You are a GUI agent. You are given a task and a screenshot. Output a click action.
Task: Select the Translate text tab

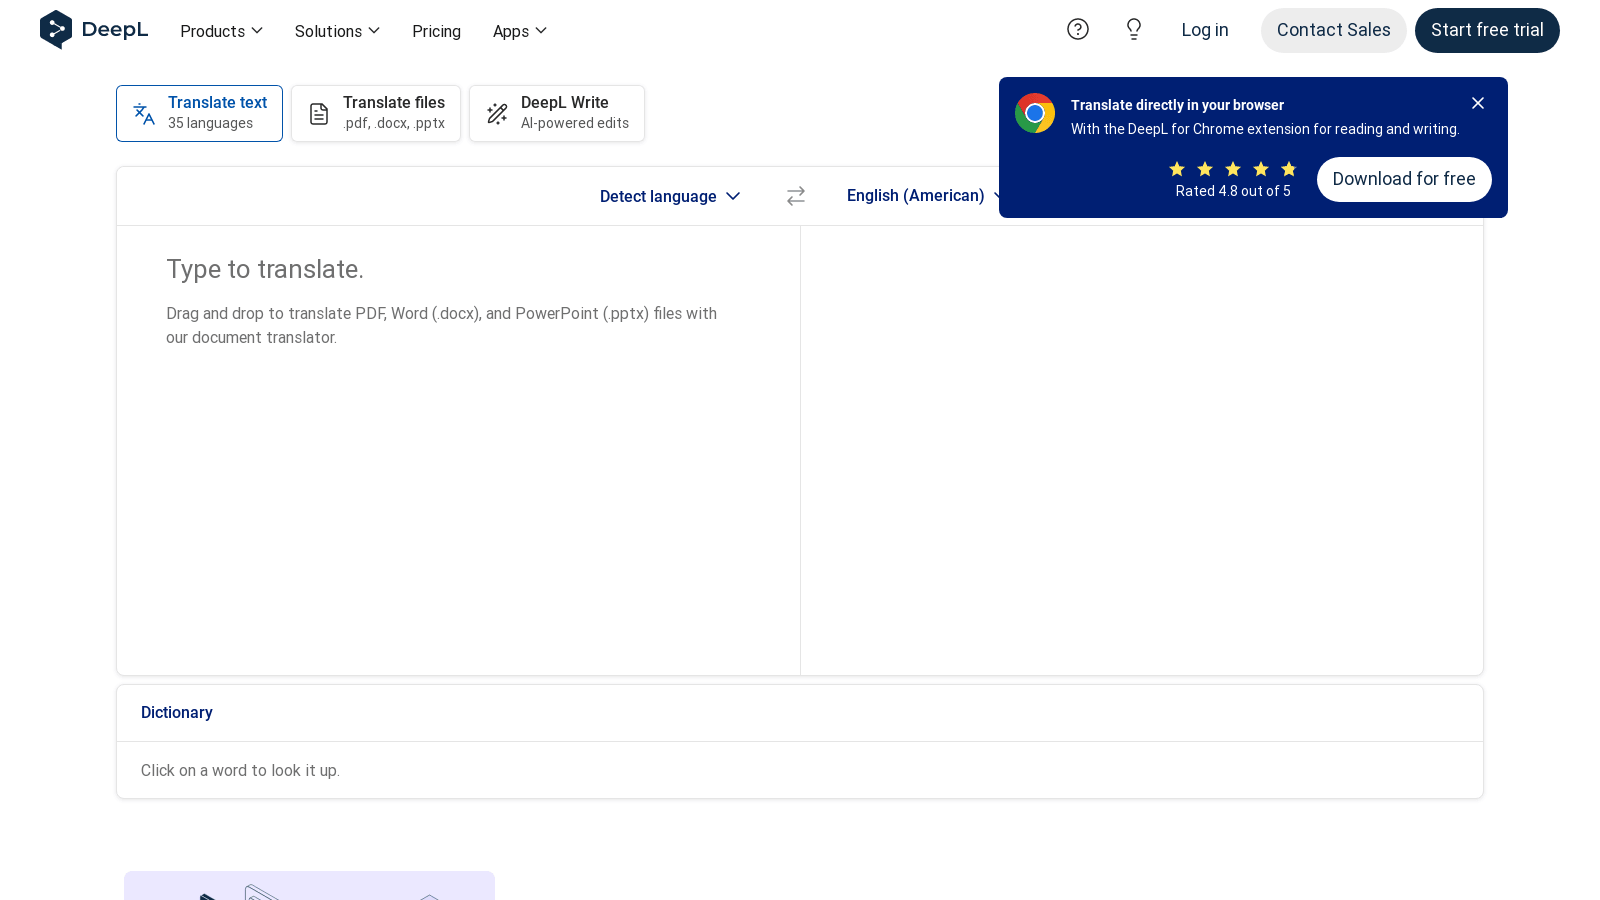coord(199,113)
